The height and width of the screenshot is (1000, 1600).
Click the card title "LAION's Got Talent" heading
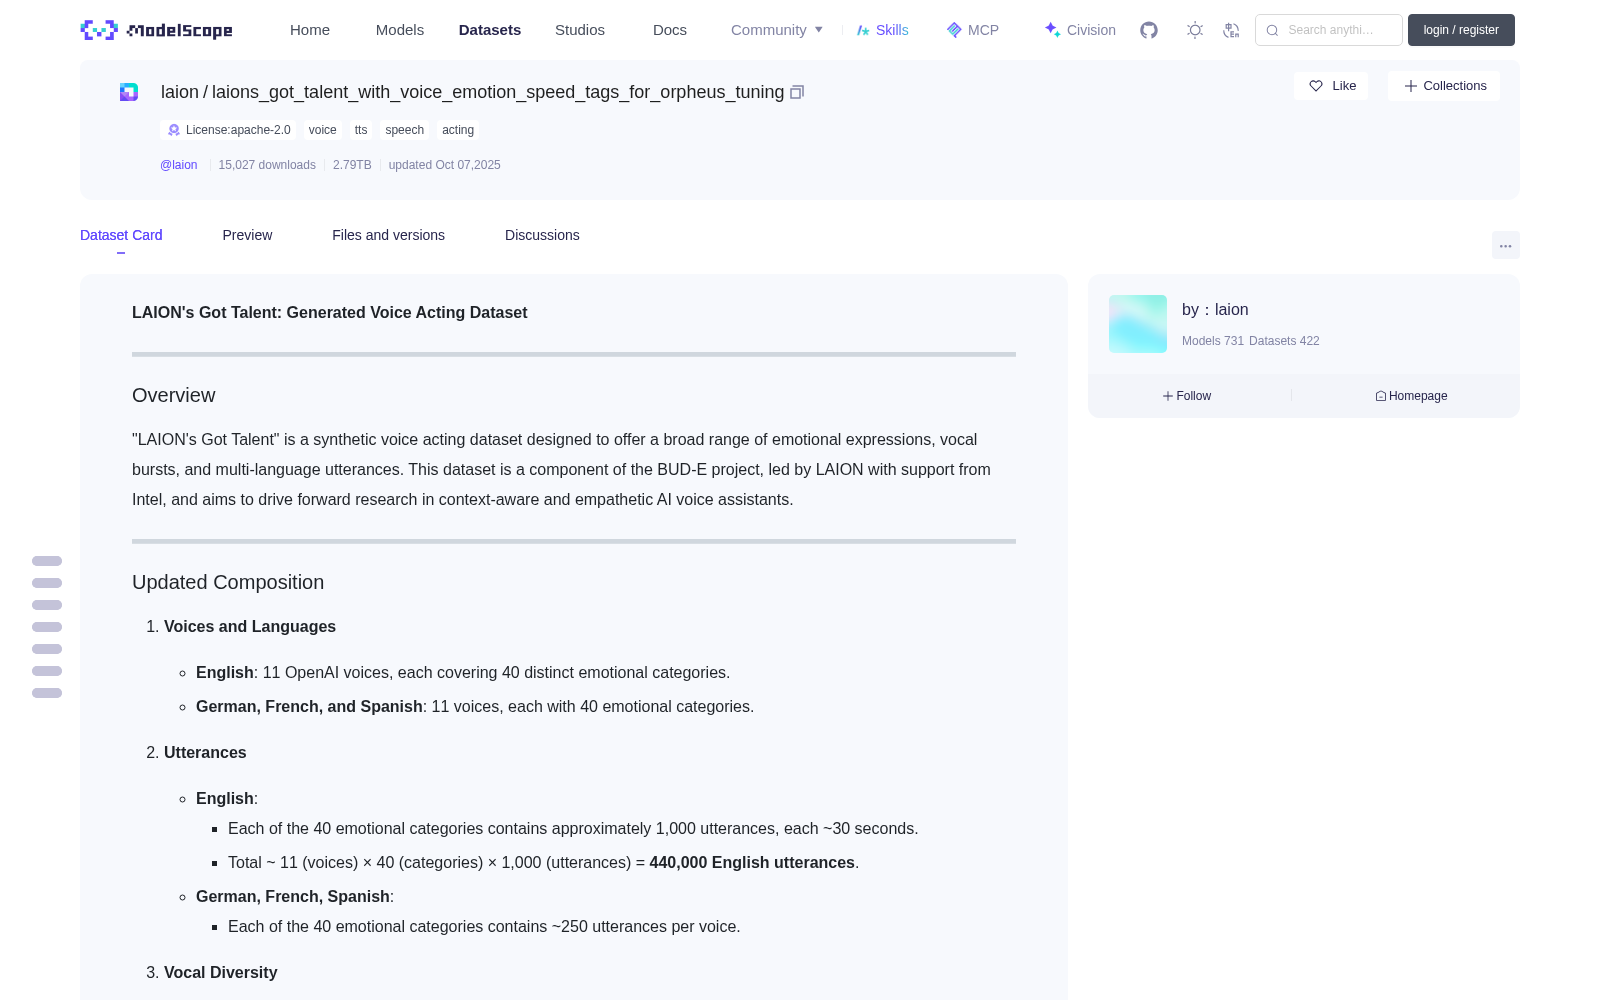(x=330, y=313)
